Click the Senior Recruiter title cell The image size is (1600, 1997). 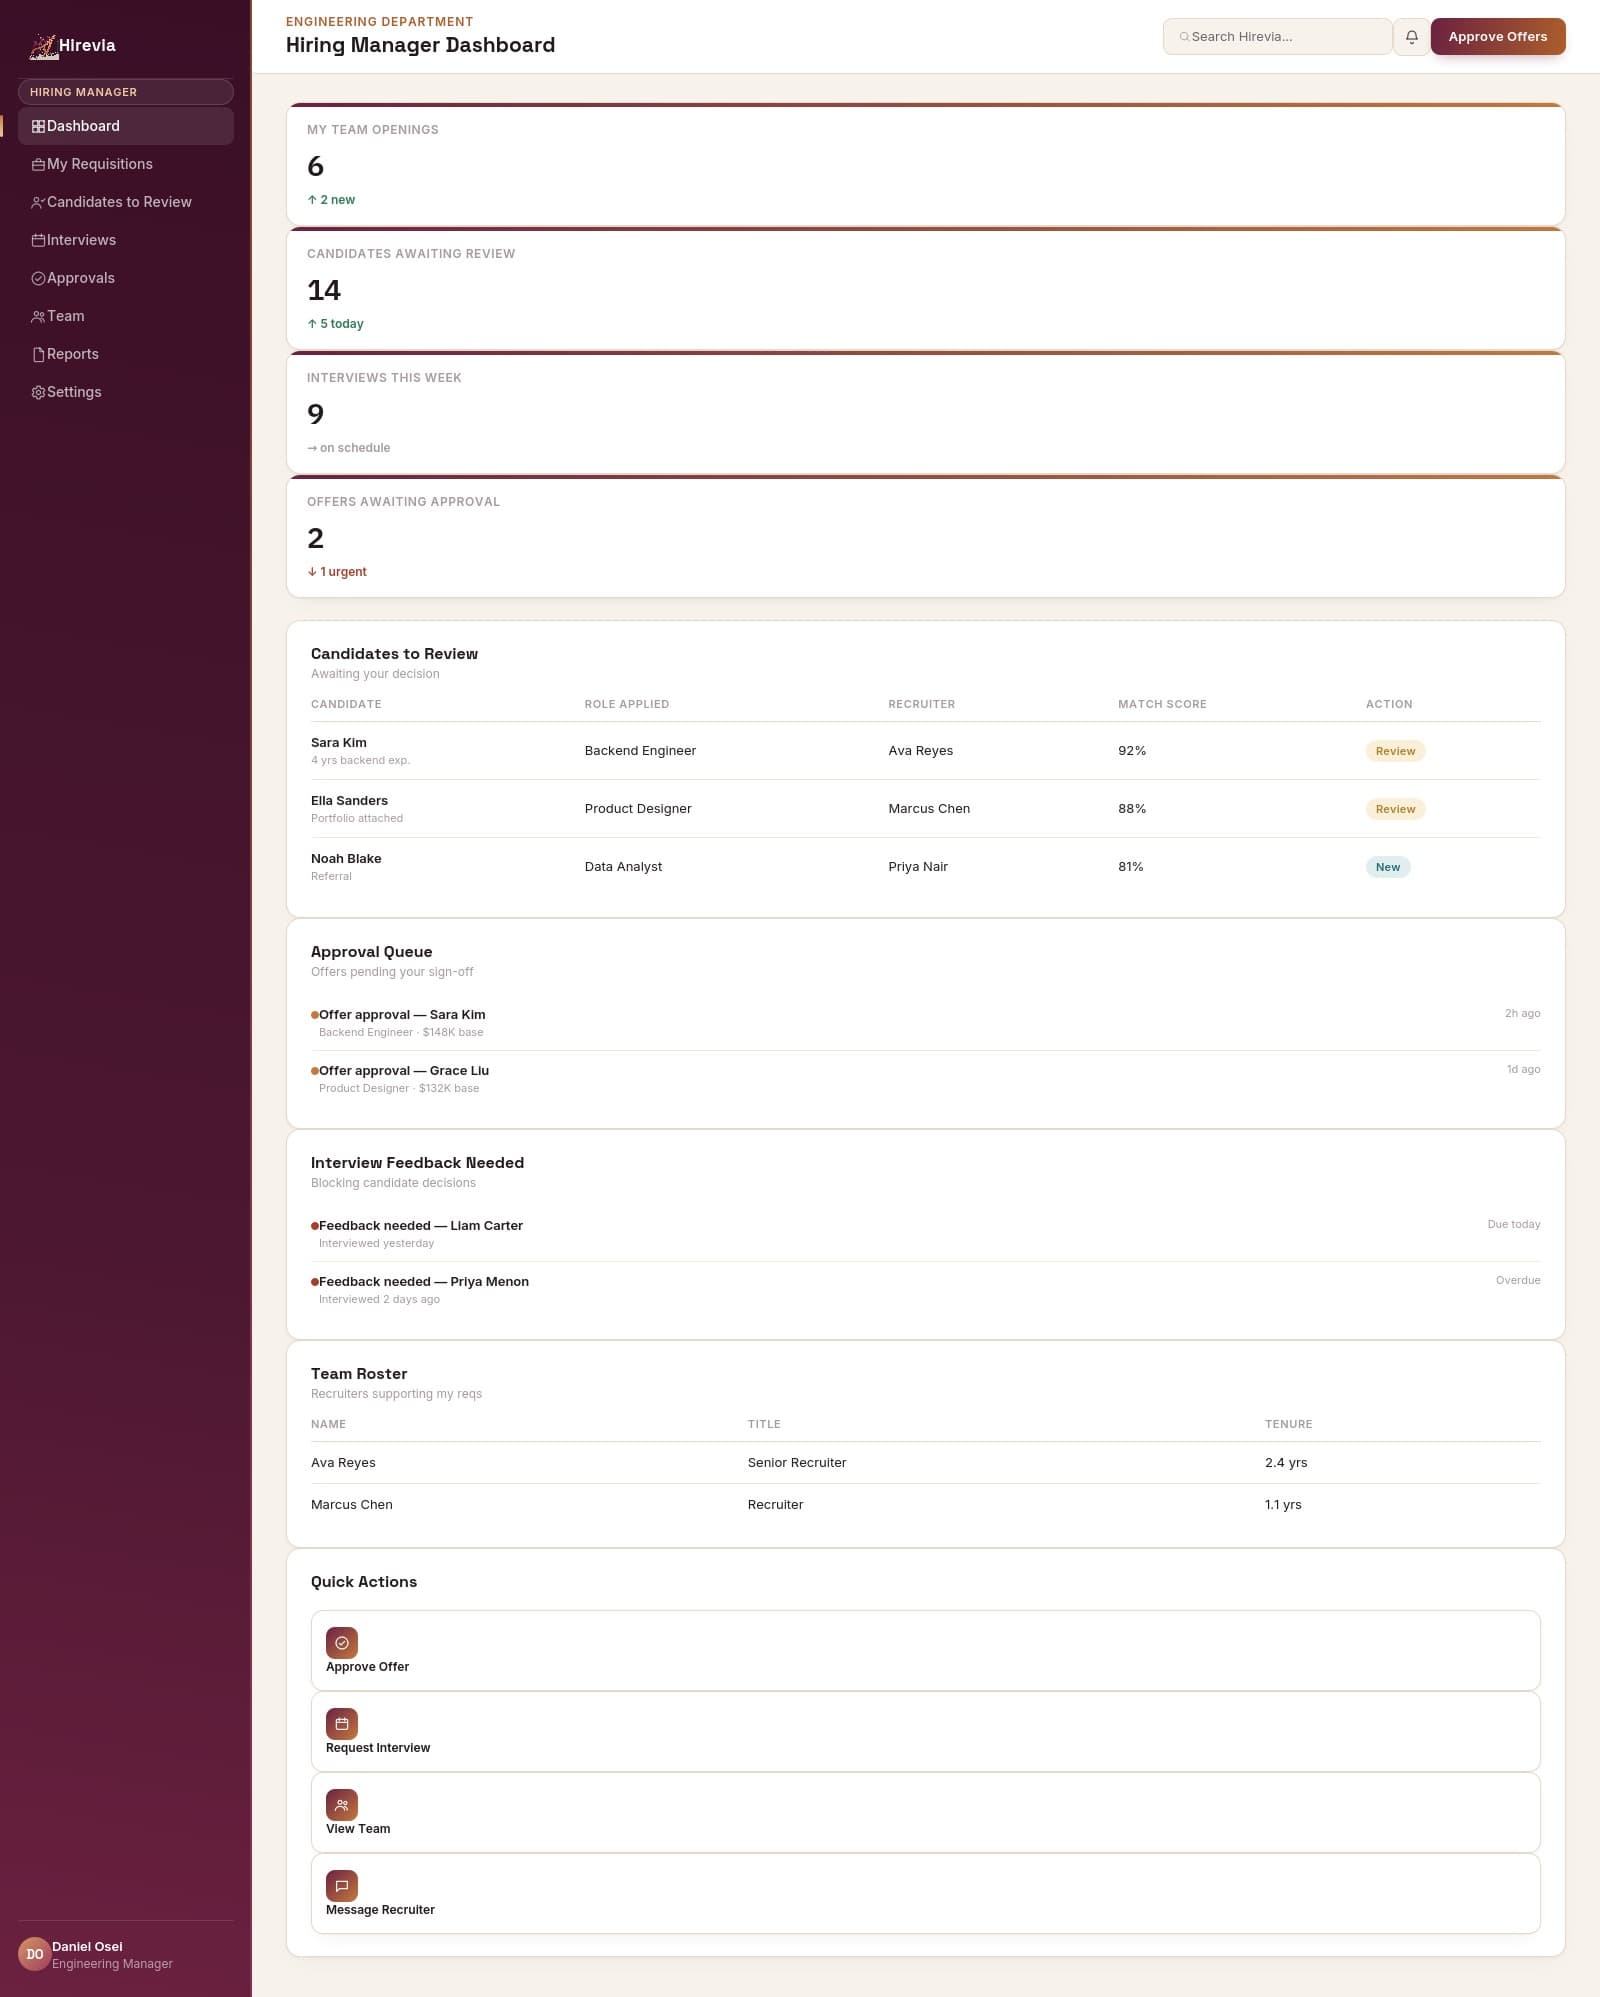(797, 1463)
